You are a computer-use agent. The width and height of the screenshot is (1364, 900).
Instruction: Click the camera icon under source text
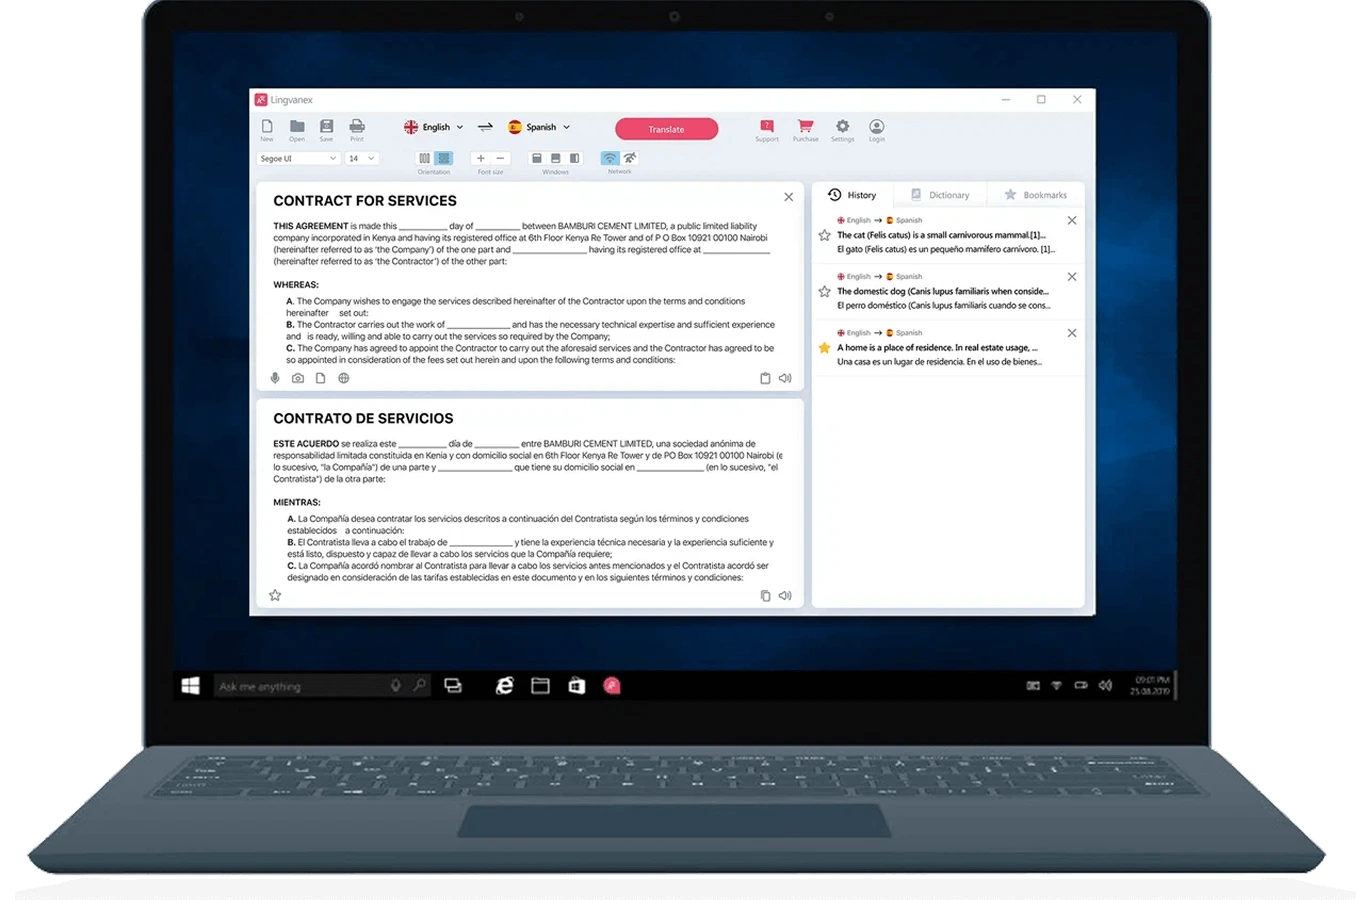[298, 378]
